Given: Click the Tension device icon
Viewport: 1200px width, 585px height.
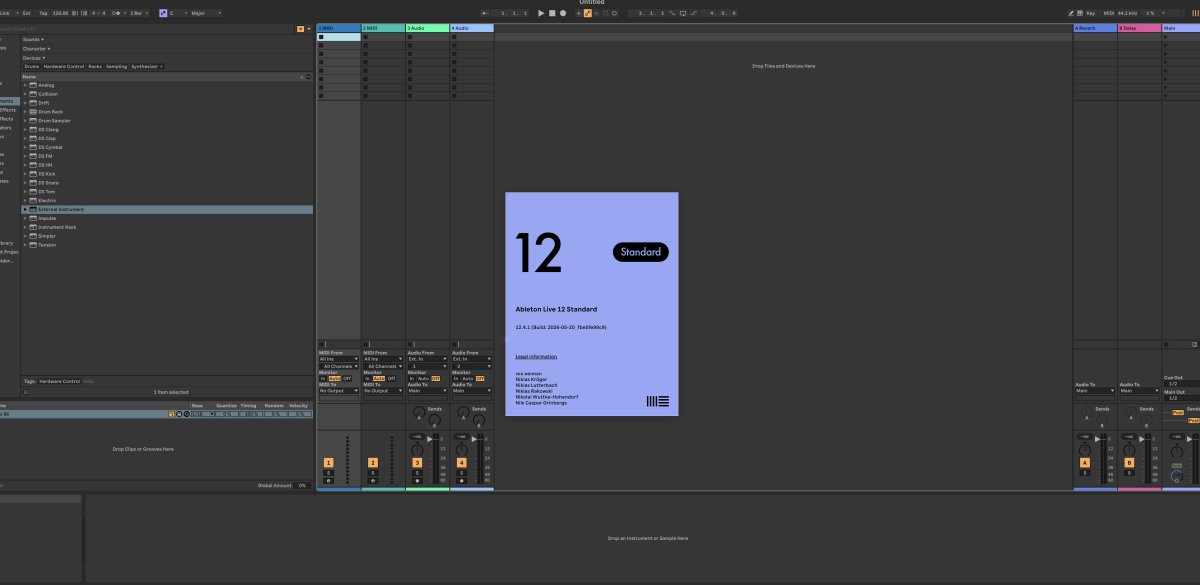Looking at the screenshot, I should coord(33,245).
